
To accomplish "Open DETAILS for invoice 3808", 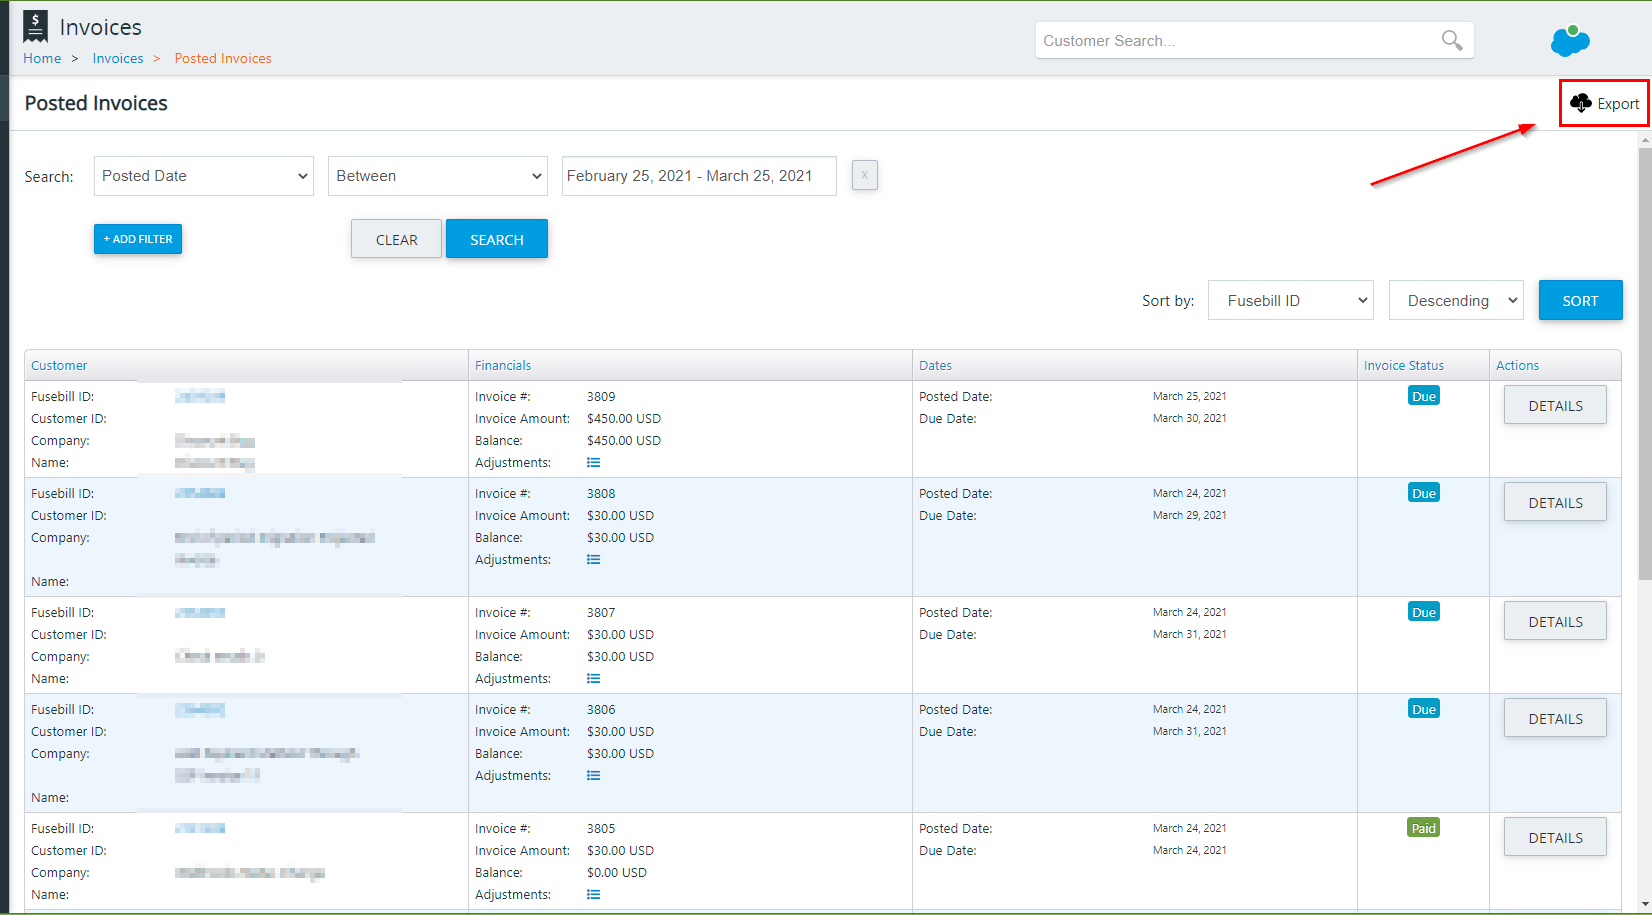I will pos(1555,502).
